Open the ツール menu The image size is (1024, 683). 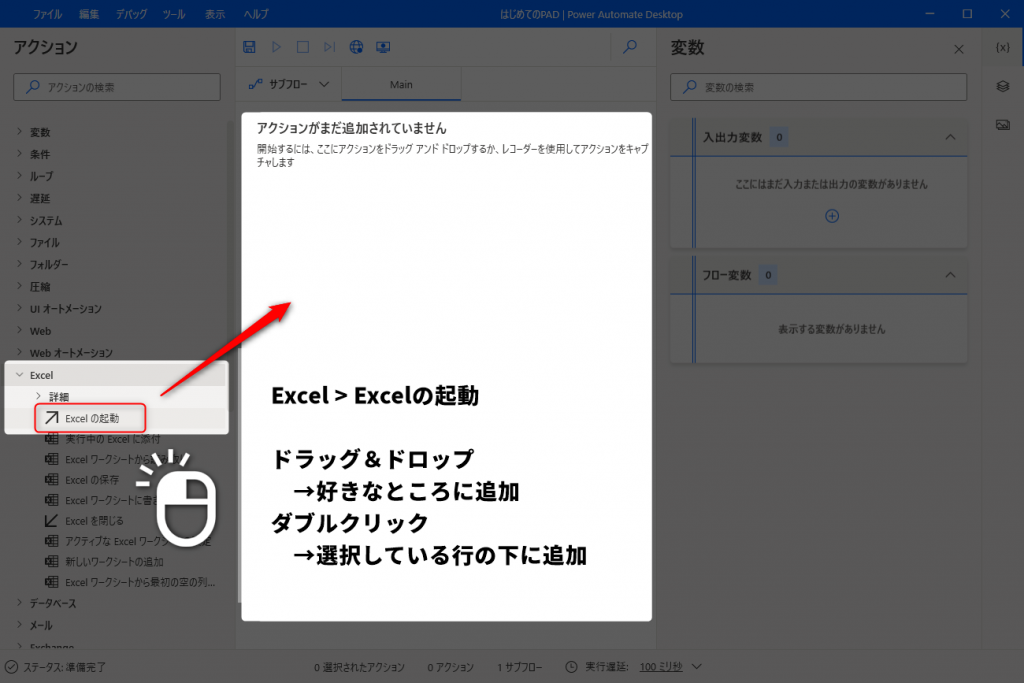tap(174, 14)
